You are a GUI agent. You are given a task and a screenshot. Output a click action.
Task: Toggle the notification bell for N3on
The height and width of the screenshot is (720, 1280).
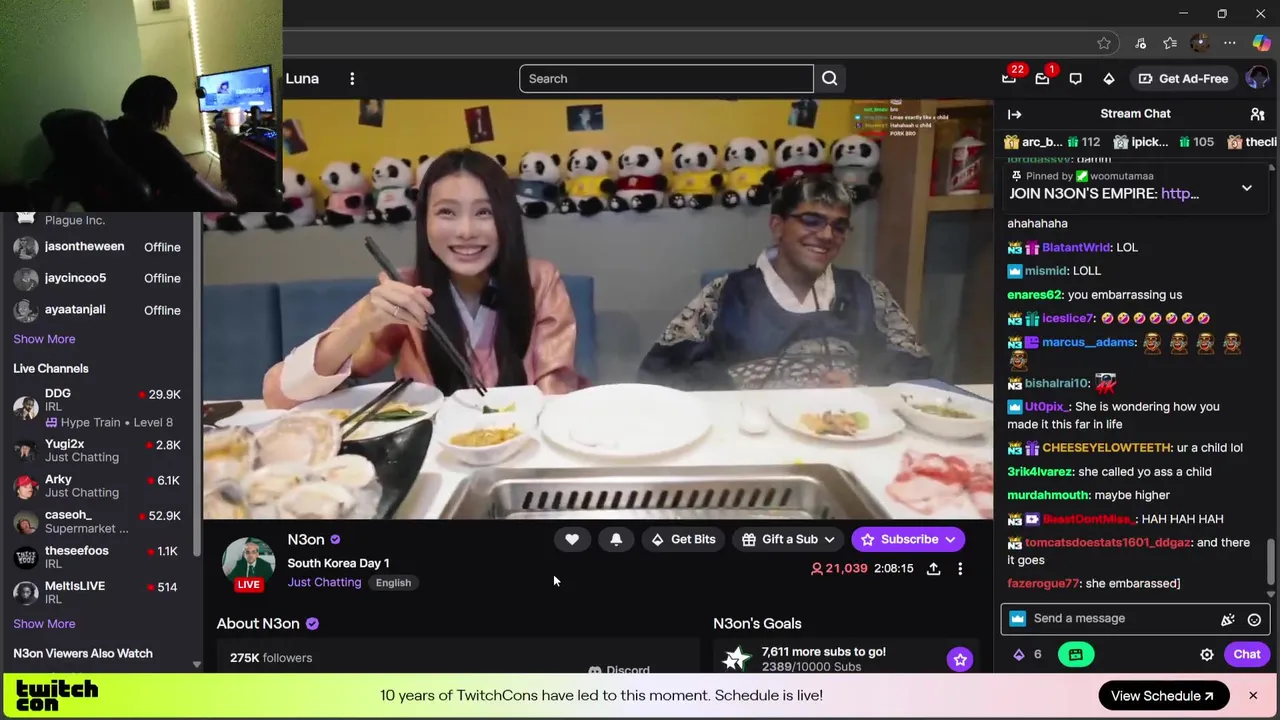[616, 539]
